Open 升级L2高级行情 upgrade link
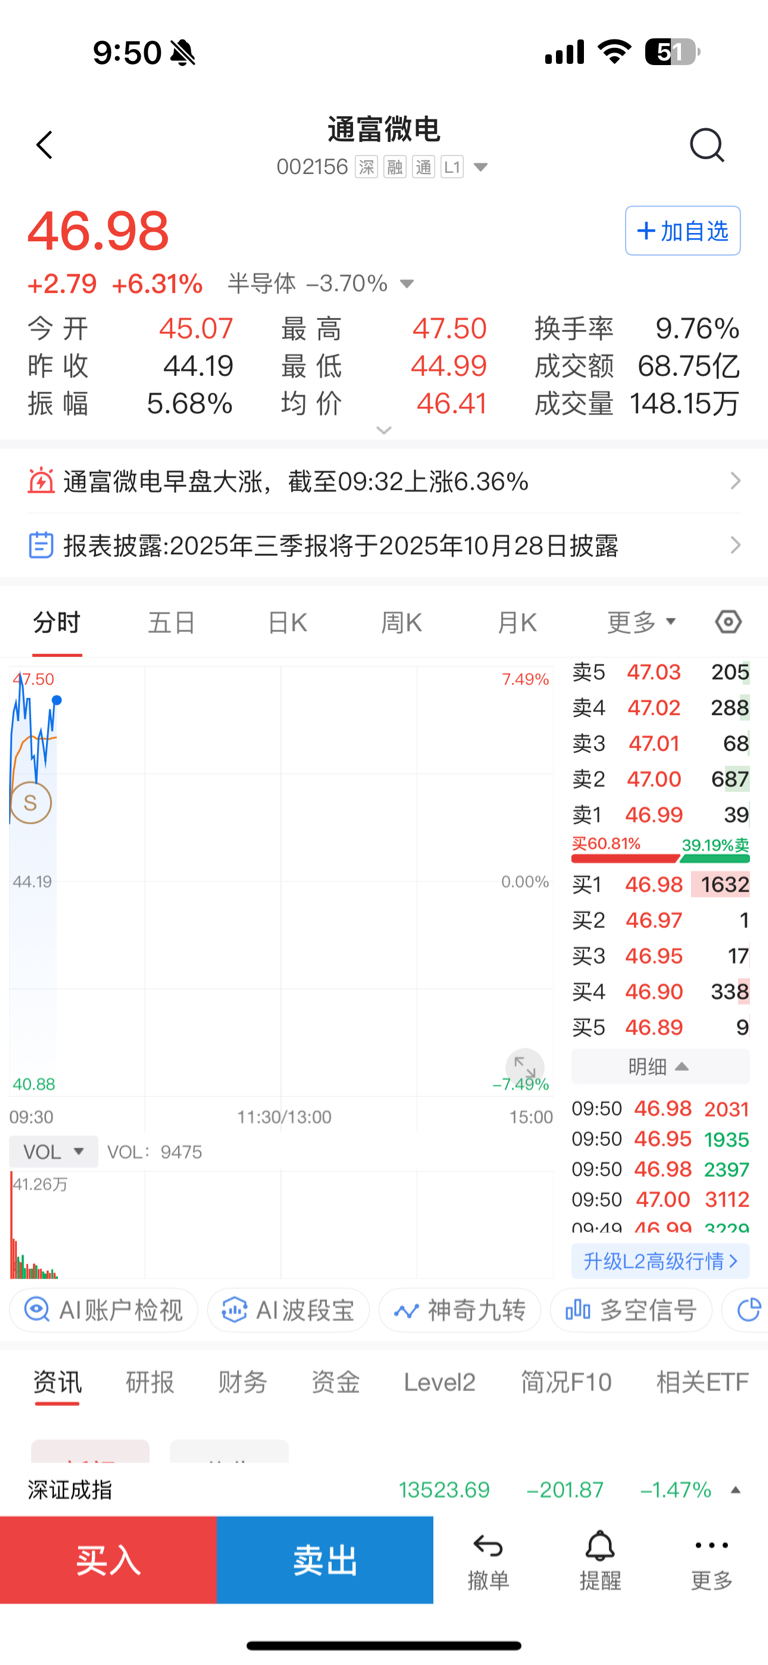 [660, 1261]
